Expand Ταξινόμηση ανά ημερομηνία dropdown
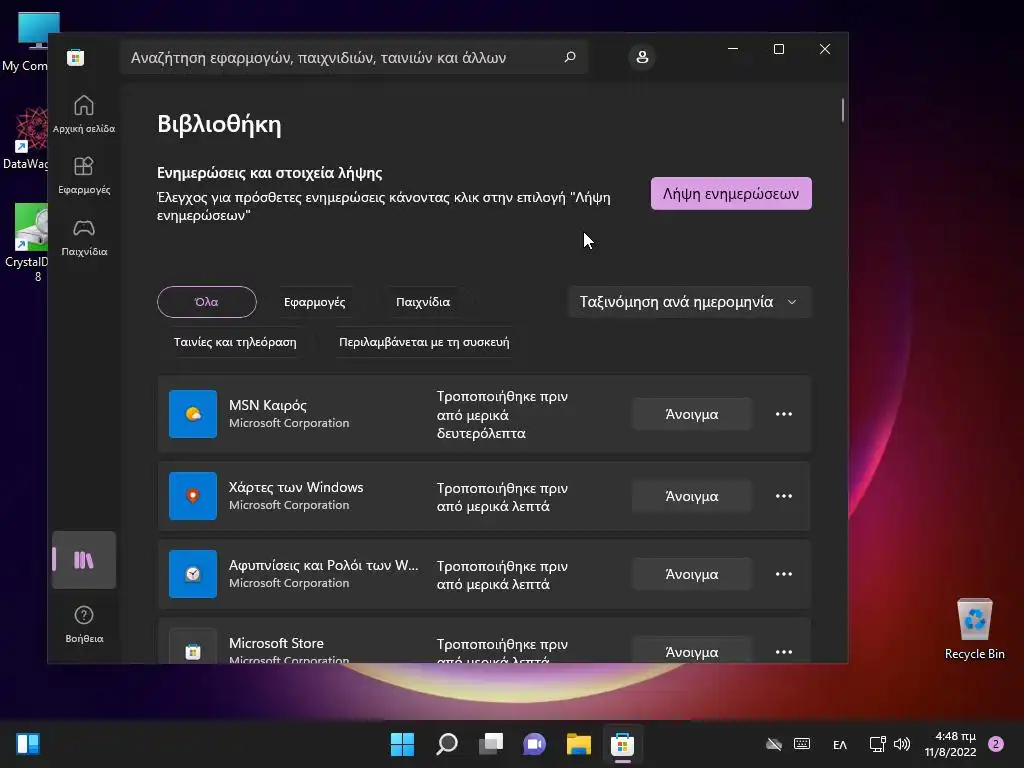The height and width of the screenshot is (768, 1024). [689, 302]
